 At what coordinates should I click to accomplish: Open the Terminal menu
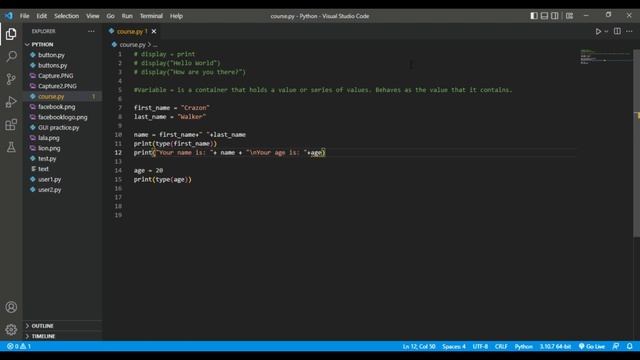[151, 16]
